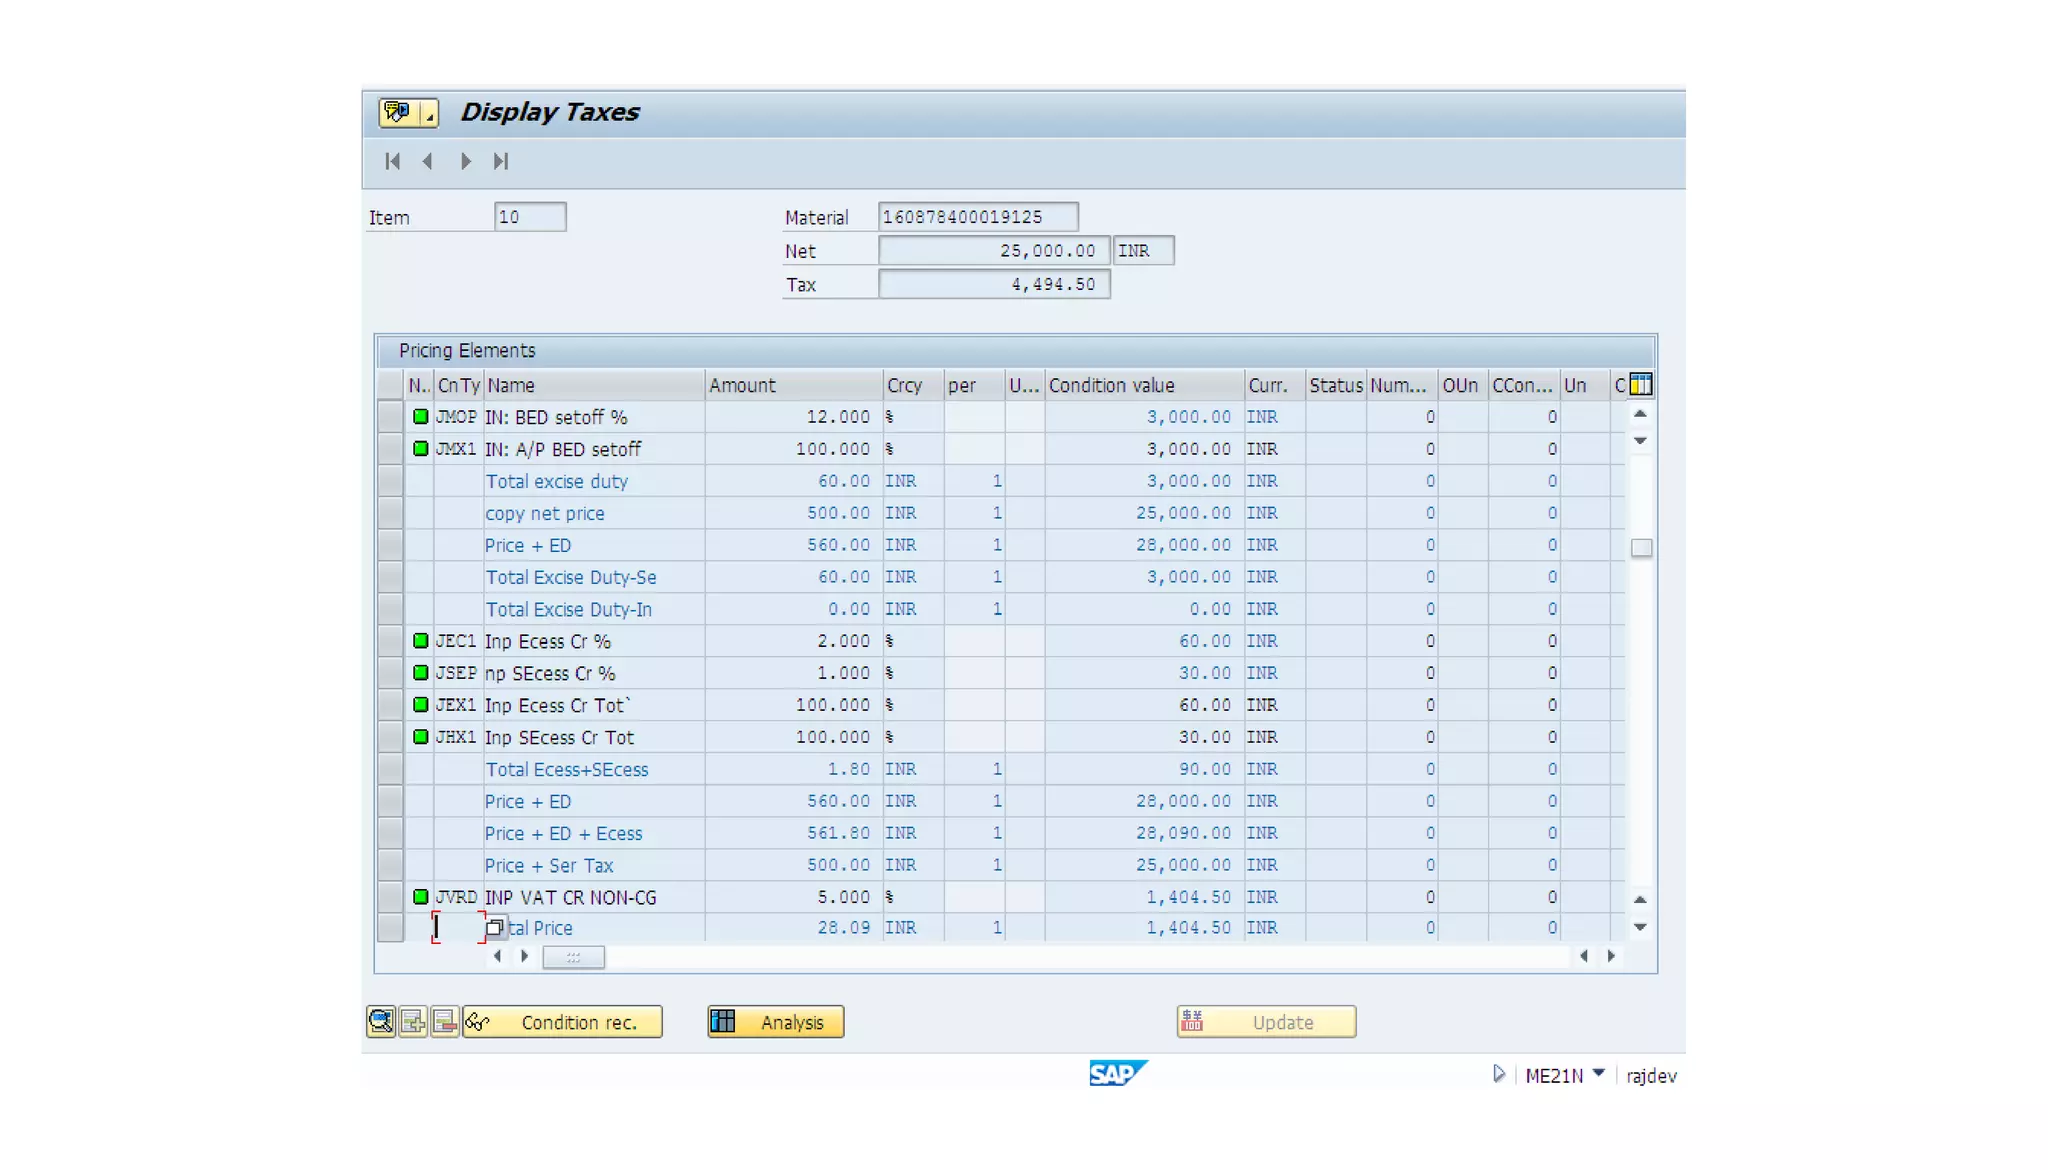This screenshot has width=2048, height=1170.
Task: Select row of JMOP BED setoff
Action: [390, 417]
